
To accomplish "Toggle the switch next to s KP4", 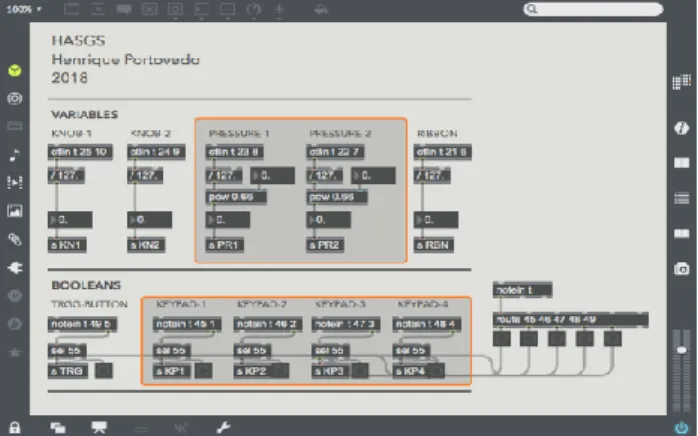I will (x=436, y=371).
